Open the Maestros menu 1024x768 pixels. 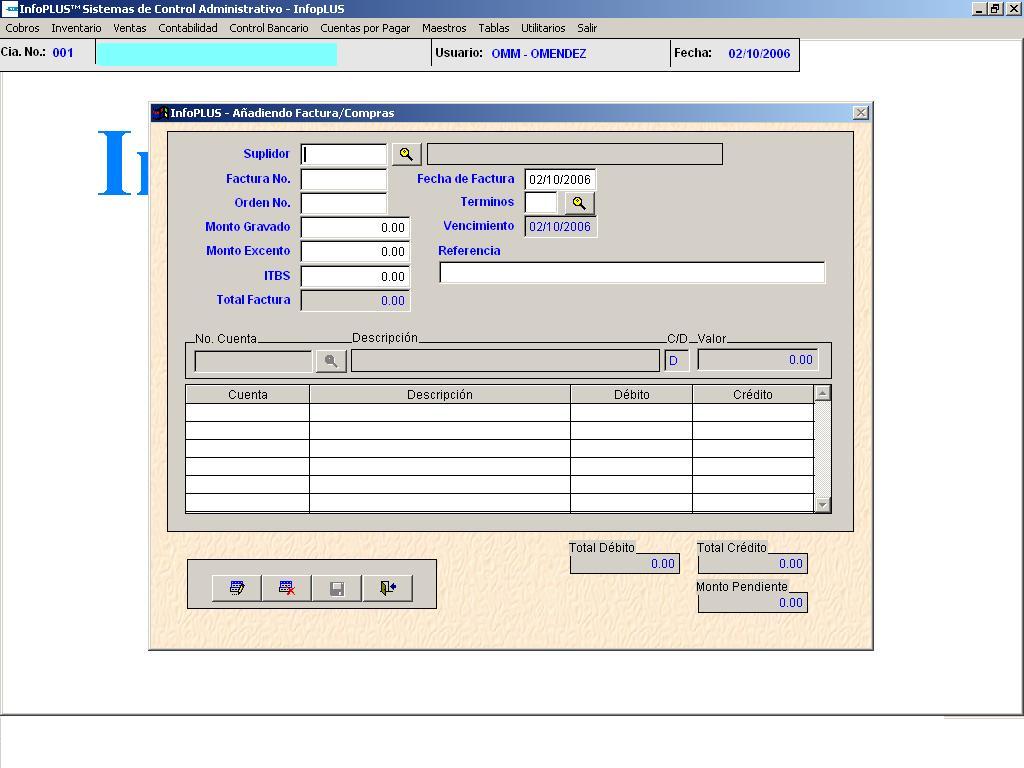[444, 28]
